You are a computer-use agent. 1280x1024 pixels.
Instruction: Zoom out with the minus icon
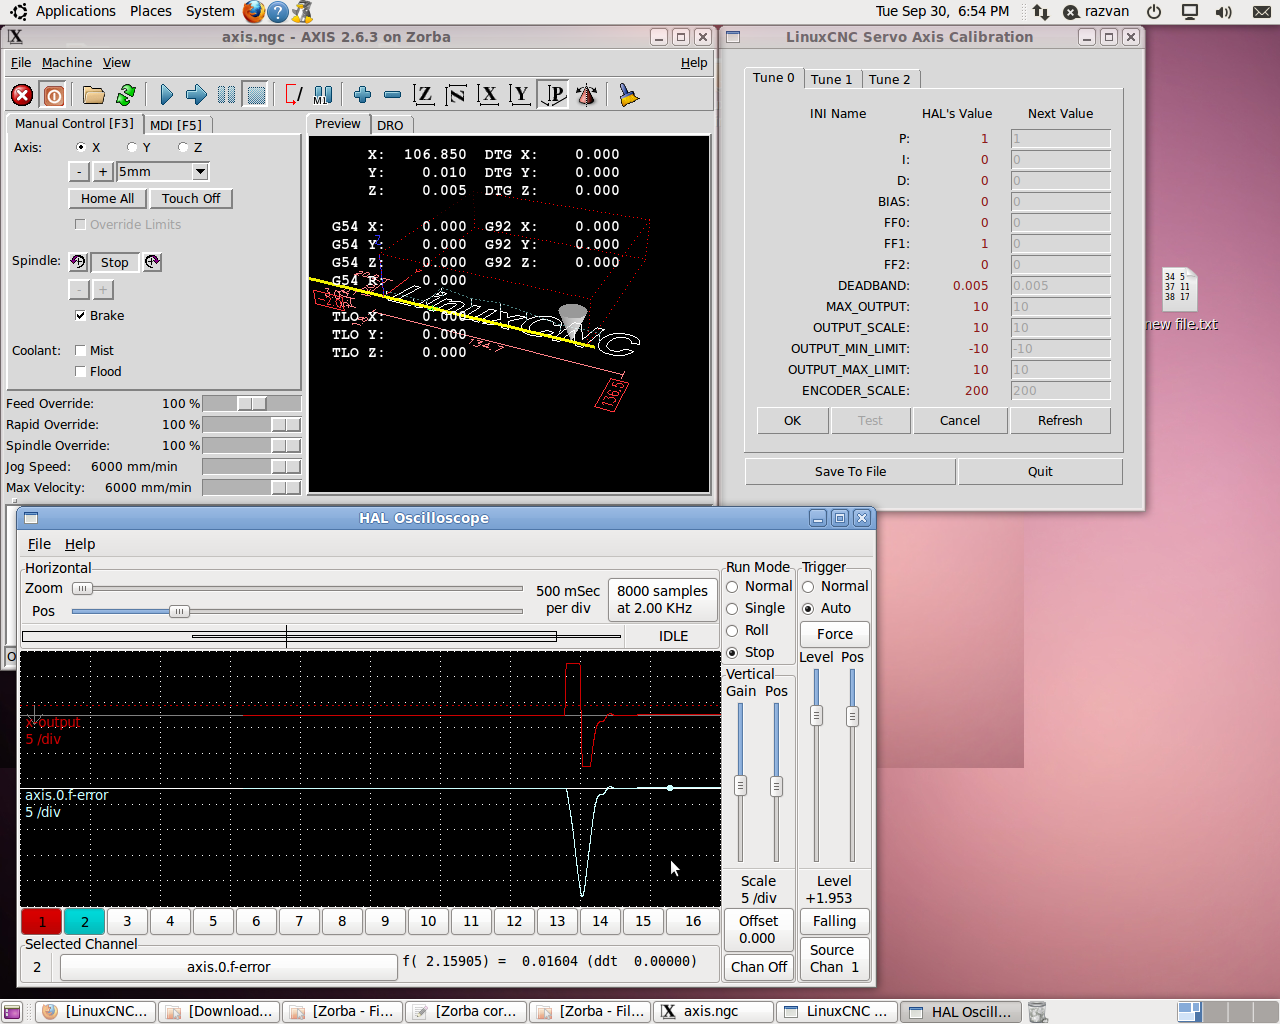[392, 95]
